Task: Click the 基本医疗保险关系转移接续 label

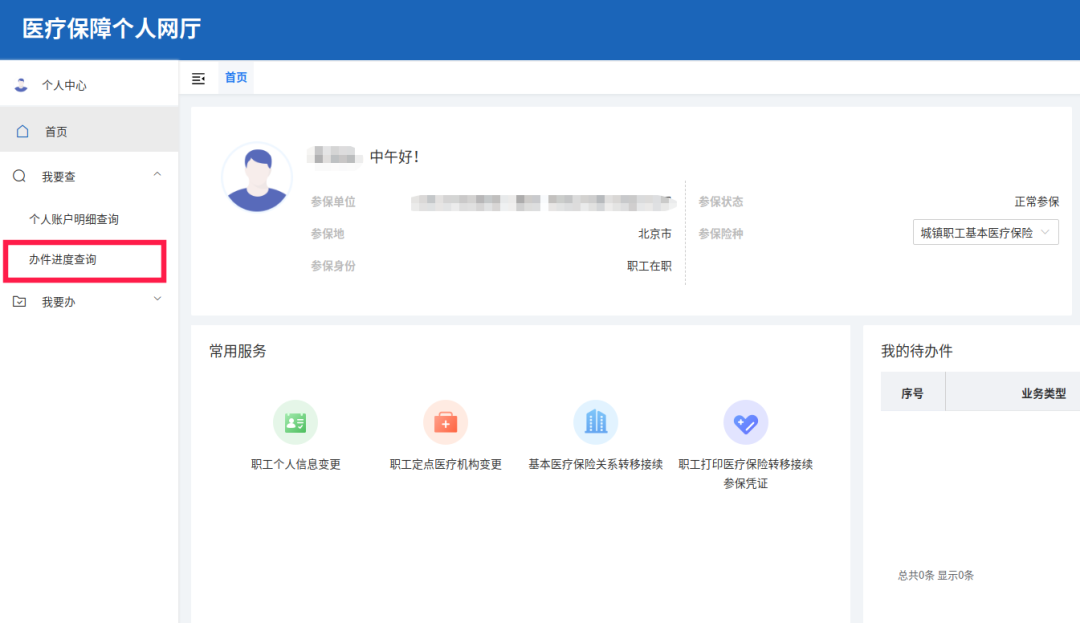Action: (x=595, y=464)
